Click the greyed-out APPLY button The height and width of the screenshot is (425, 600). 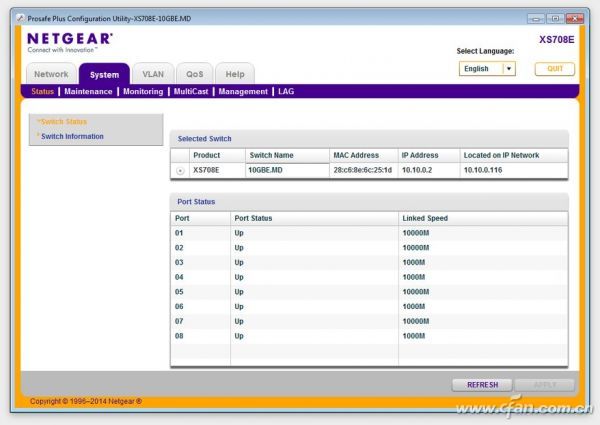tap(545, 385)
